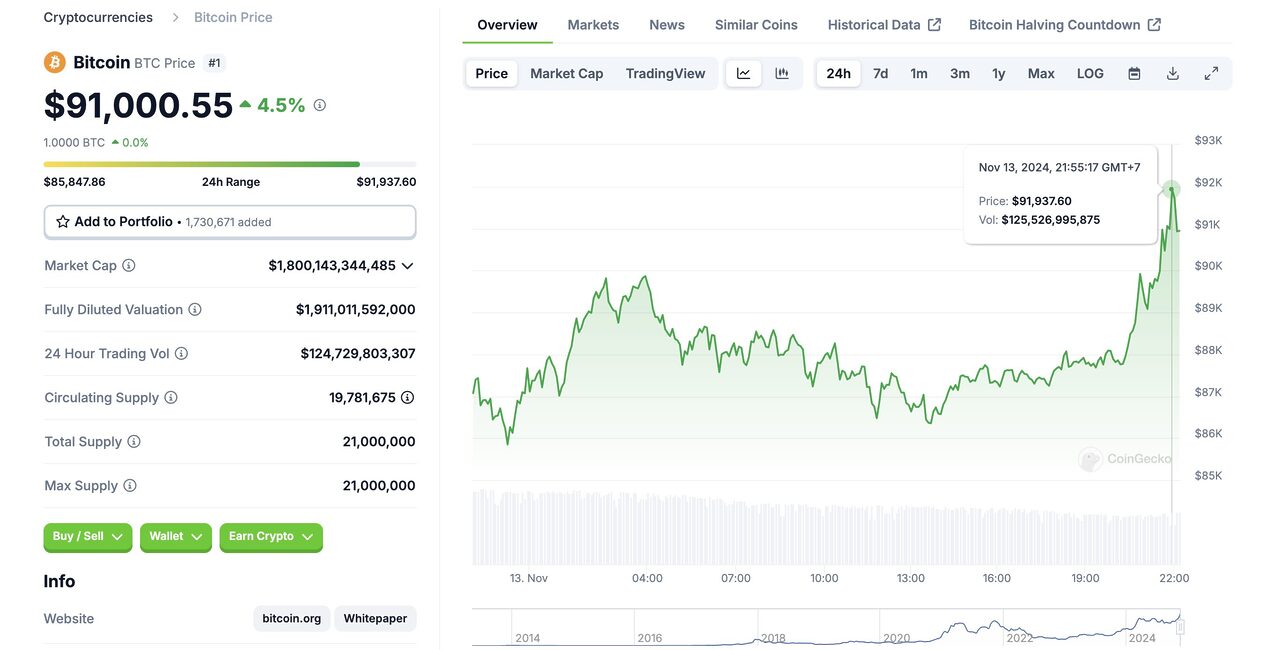Click the price peak marker on chart

click(x=1172, y=189)
